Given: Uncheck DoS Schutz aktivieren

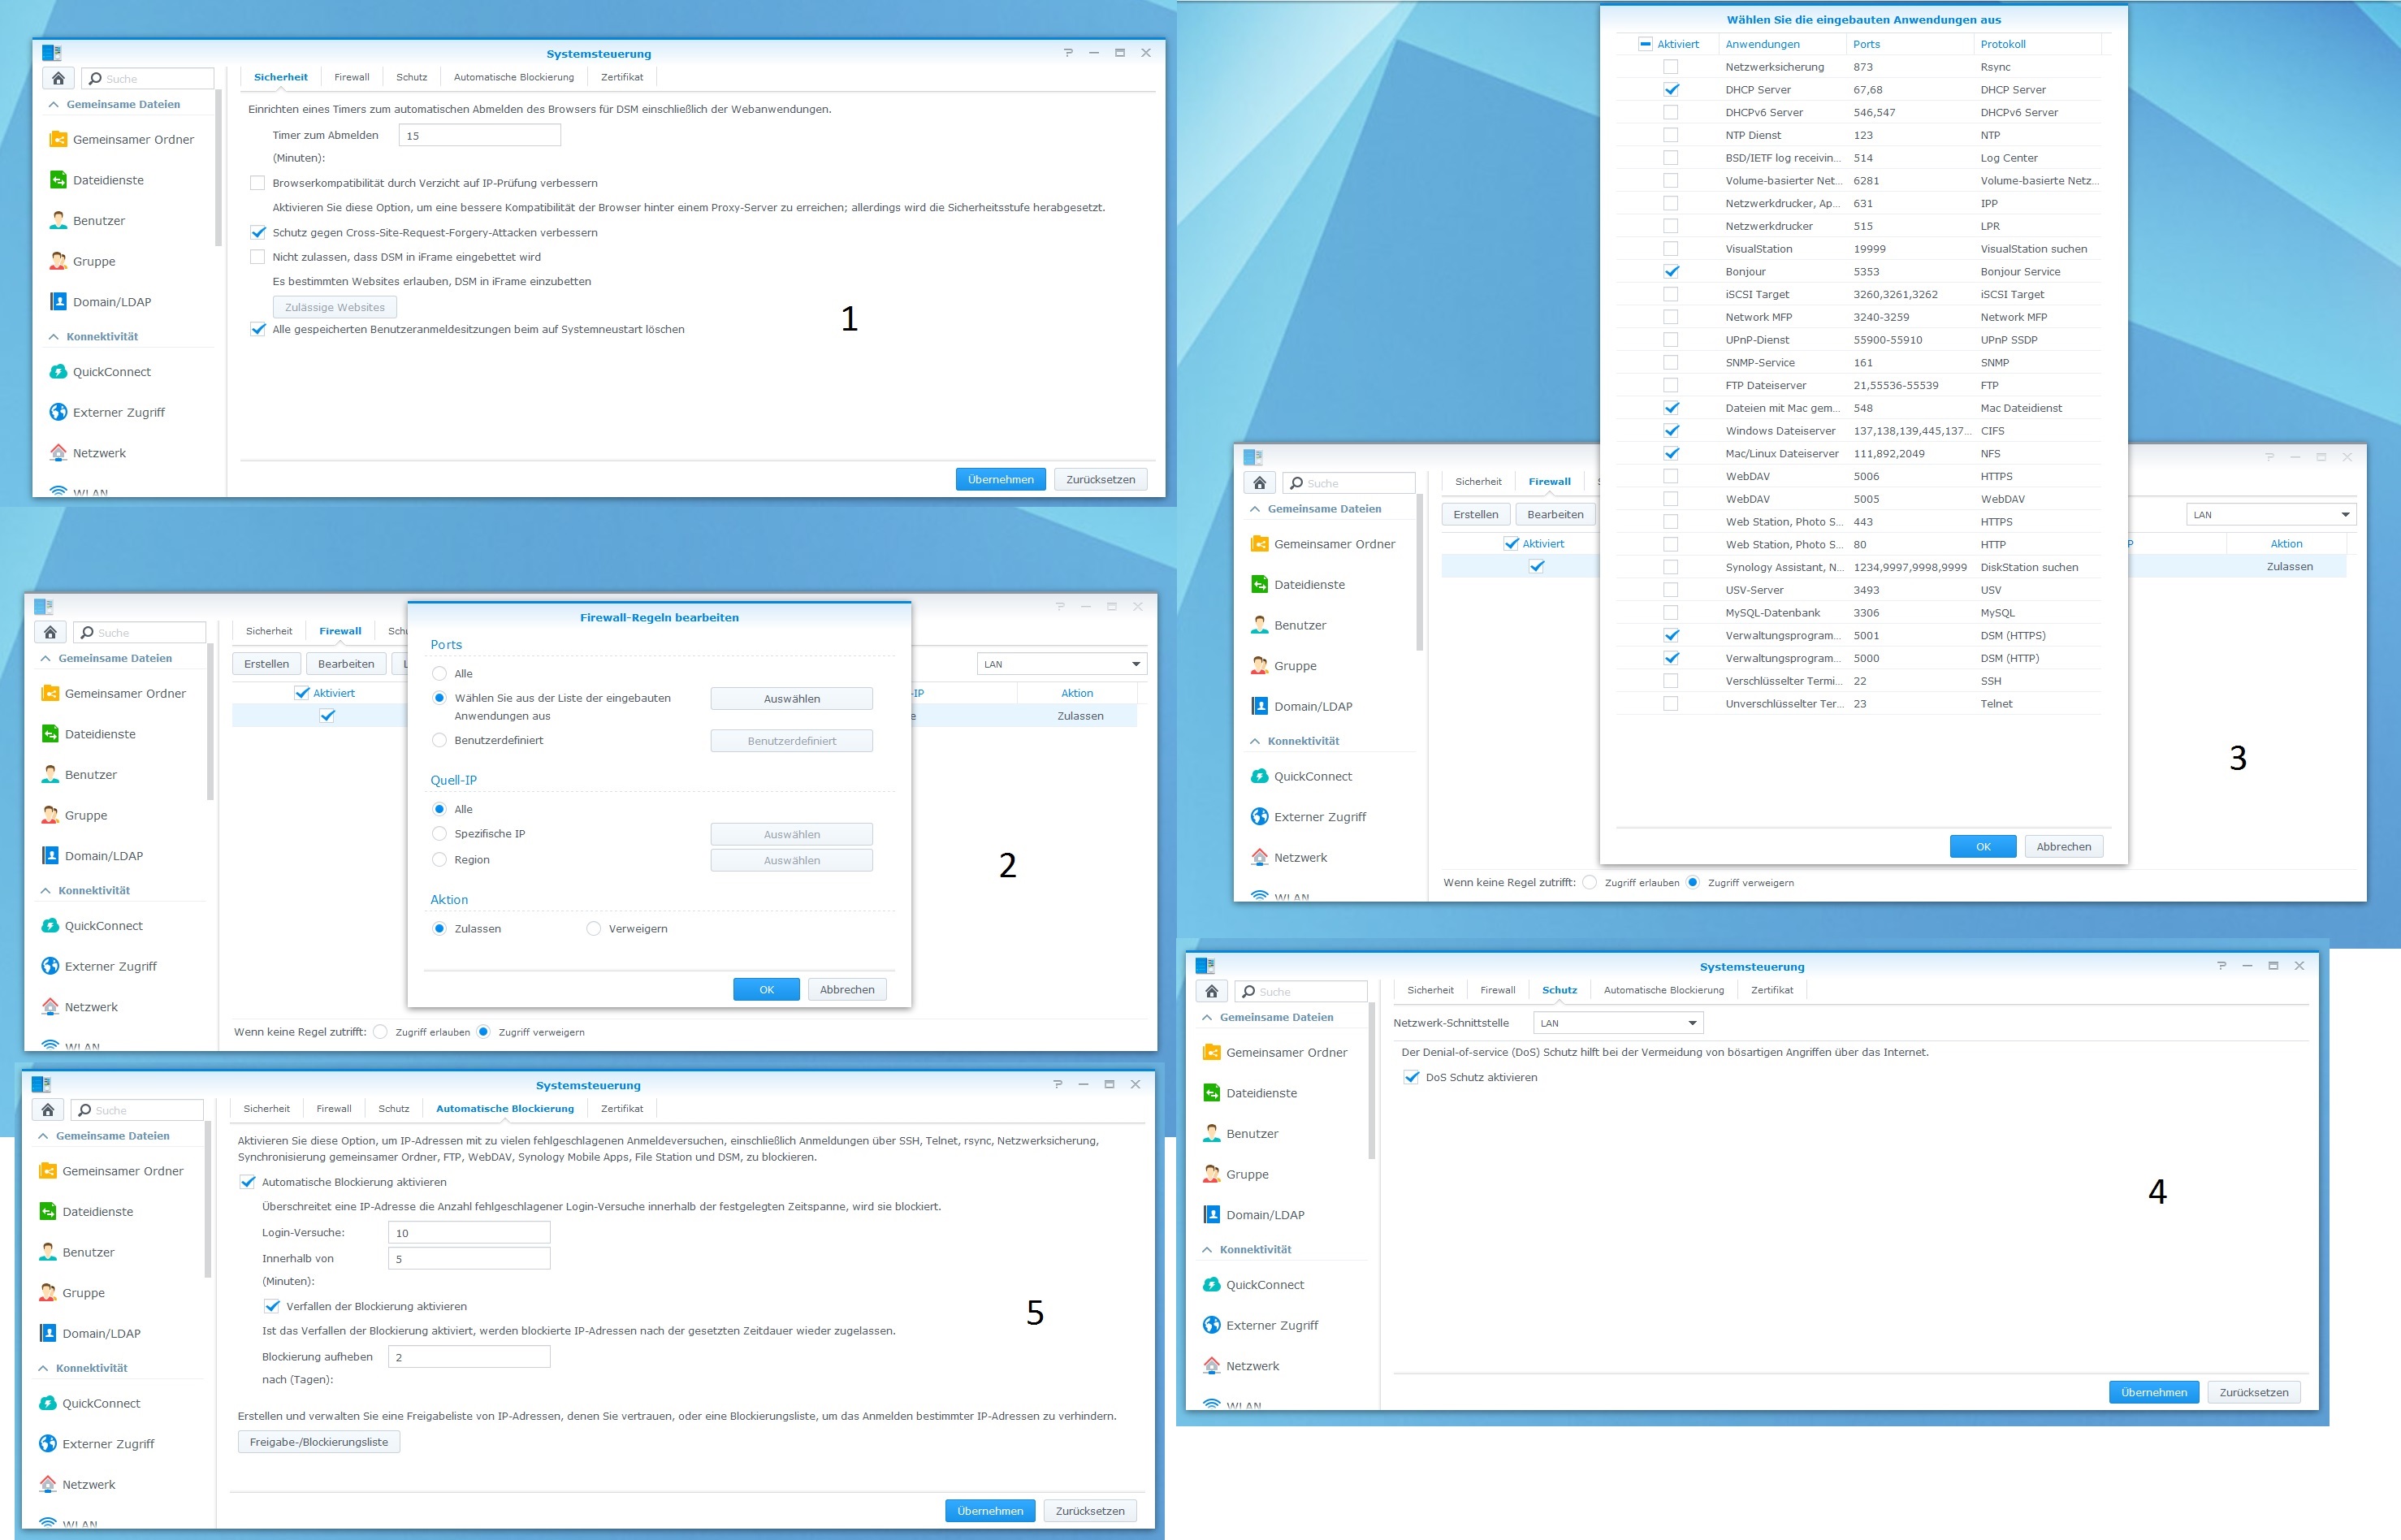Looking at the screenshot, I should point(1411,1077).
